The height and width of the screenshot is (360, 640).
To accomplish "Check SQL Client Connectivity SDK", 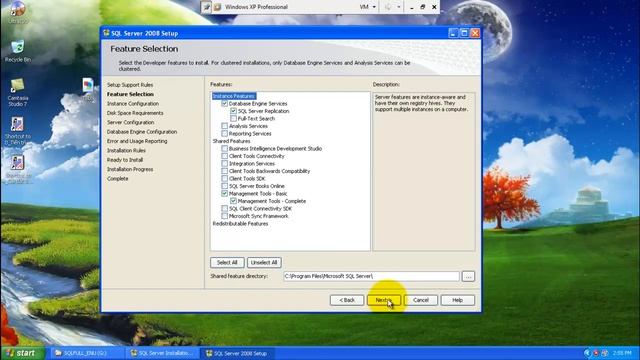I will point(224,208).
